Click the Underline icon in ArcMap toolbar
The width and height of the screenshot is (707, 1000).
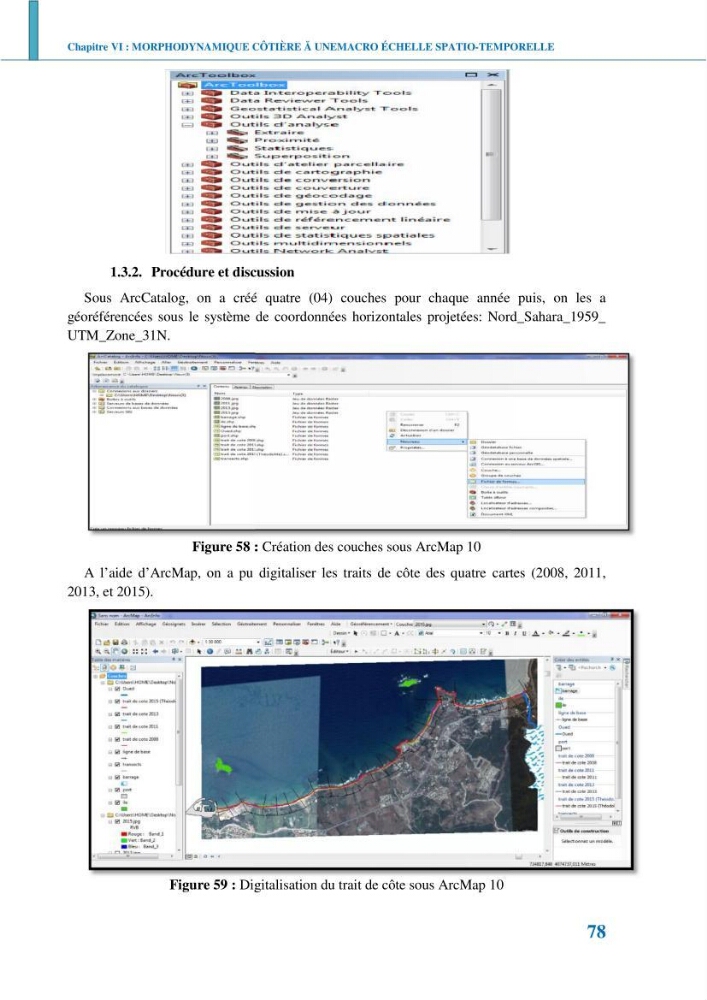coord(524,633)
